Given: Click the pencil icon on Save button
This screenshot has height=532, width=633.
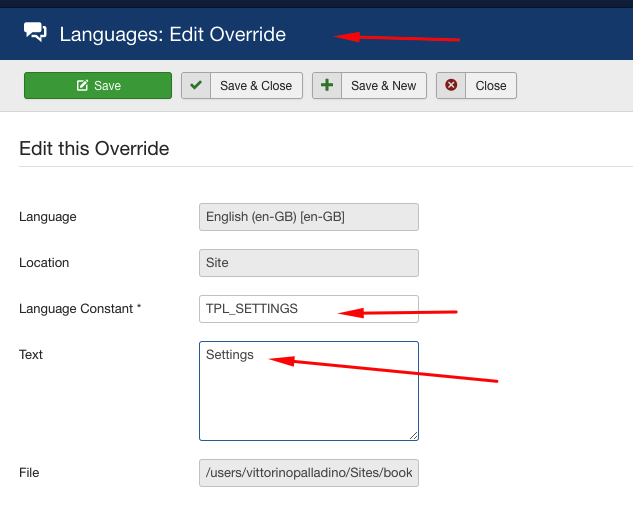Looking at the screenshot, I should [x=83, y=86].
